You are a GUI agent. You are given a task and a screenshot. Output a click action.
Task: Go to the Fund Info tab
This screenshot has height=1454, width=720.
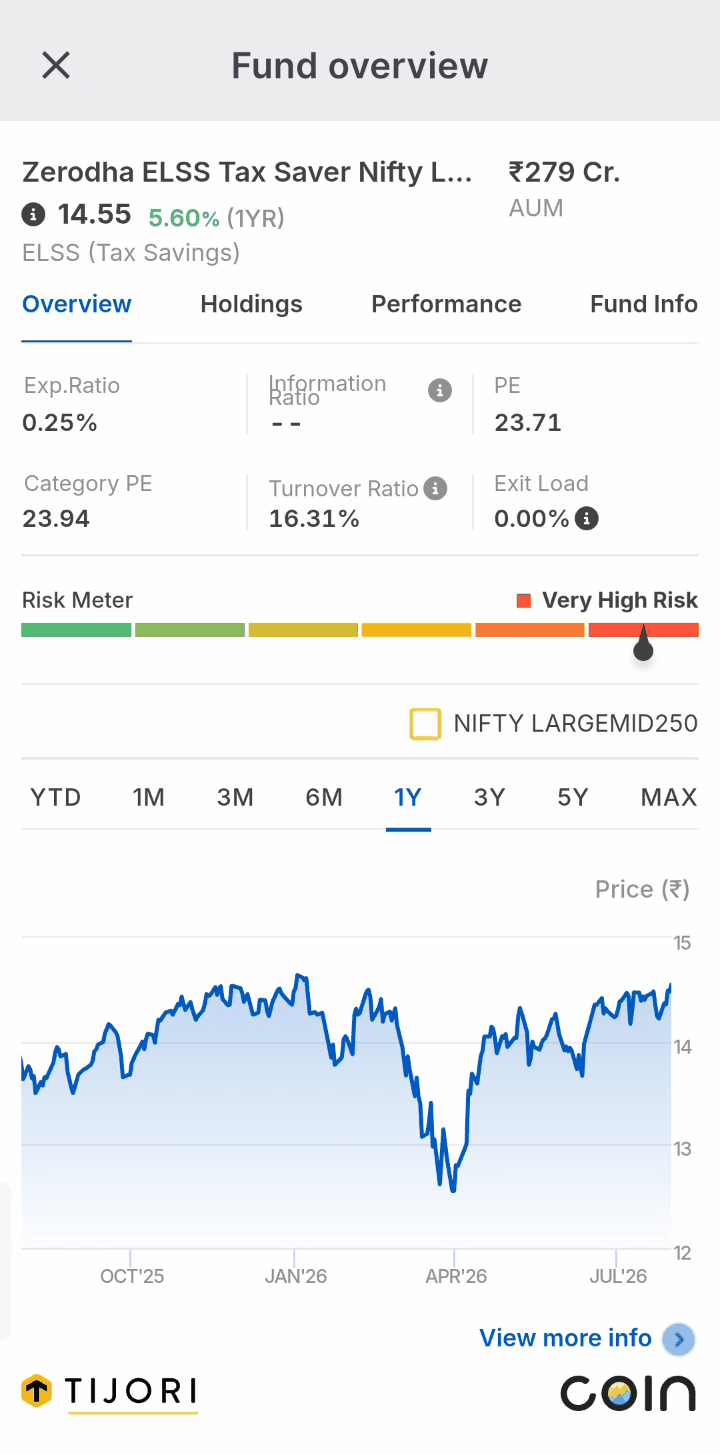click(x=644, y=304)
